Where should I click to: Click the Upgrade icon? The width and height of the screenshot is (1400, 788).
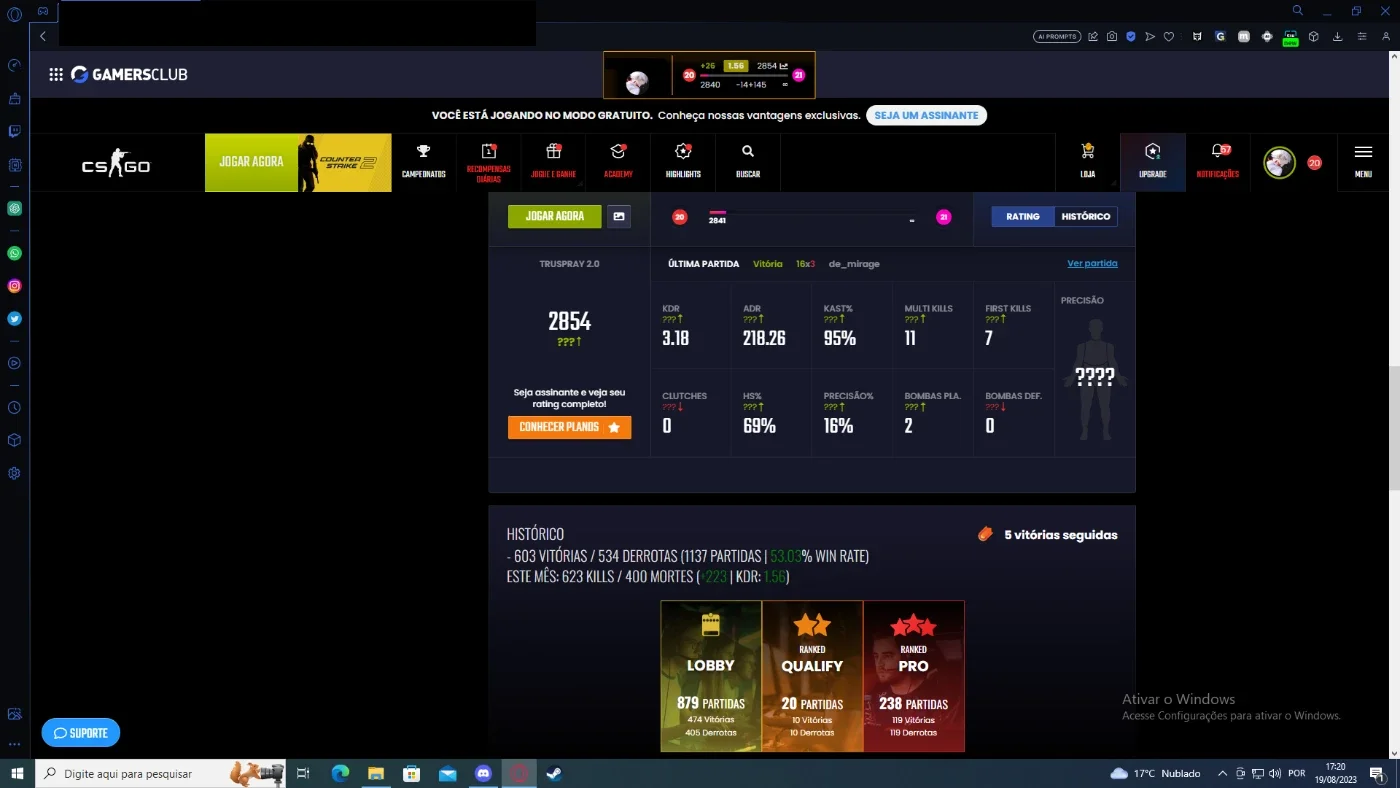[1153, 162]
